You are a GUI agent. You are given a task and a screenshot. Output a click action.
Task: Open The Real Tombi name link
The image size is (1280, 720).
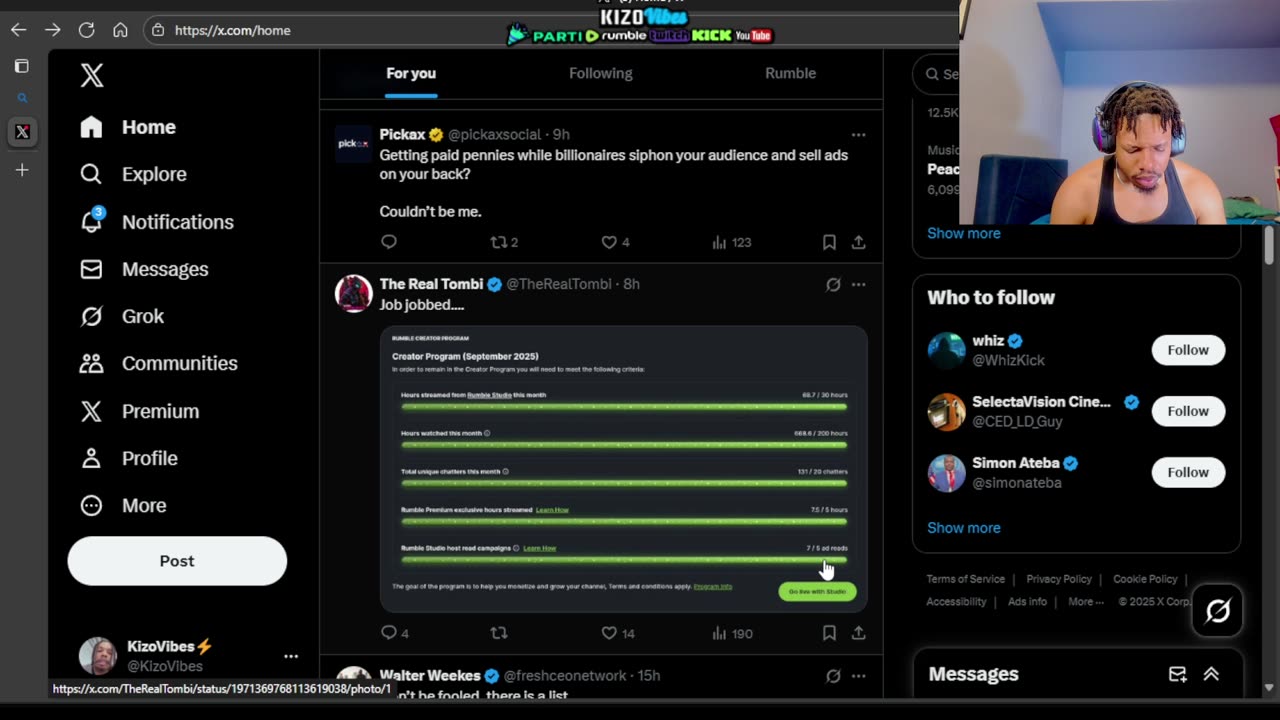[x=431, y=284]
